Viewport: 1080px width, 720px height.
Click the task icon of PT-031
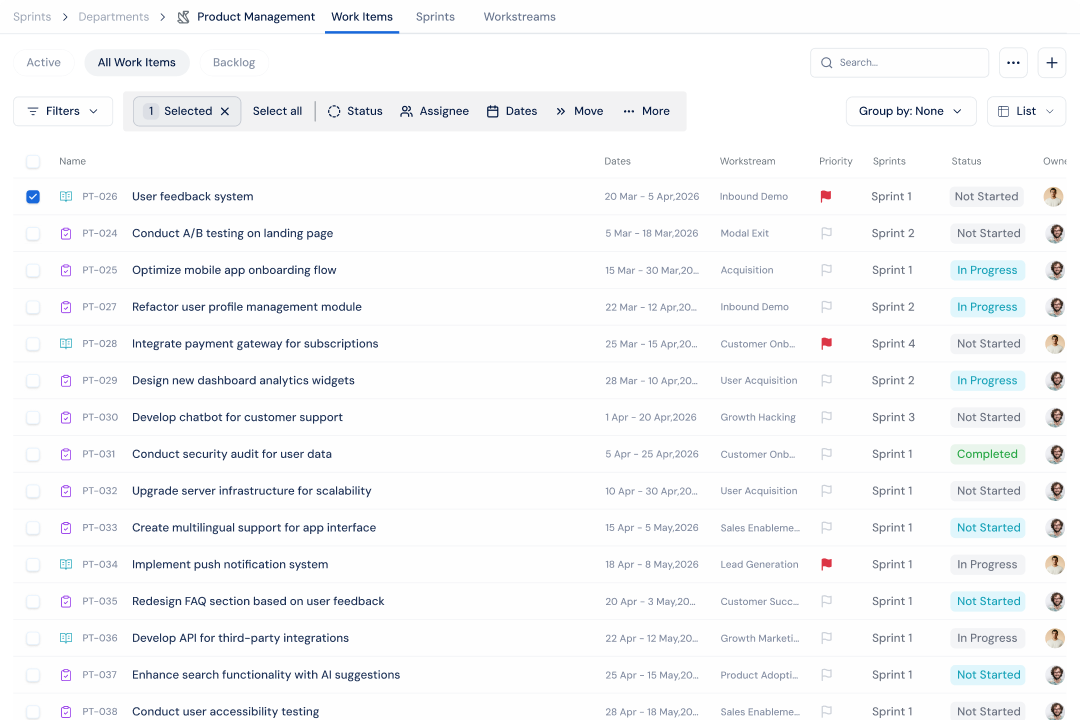[65, 454]
